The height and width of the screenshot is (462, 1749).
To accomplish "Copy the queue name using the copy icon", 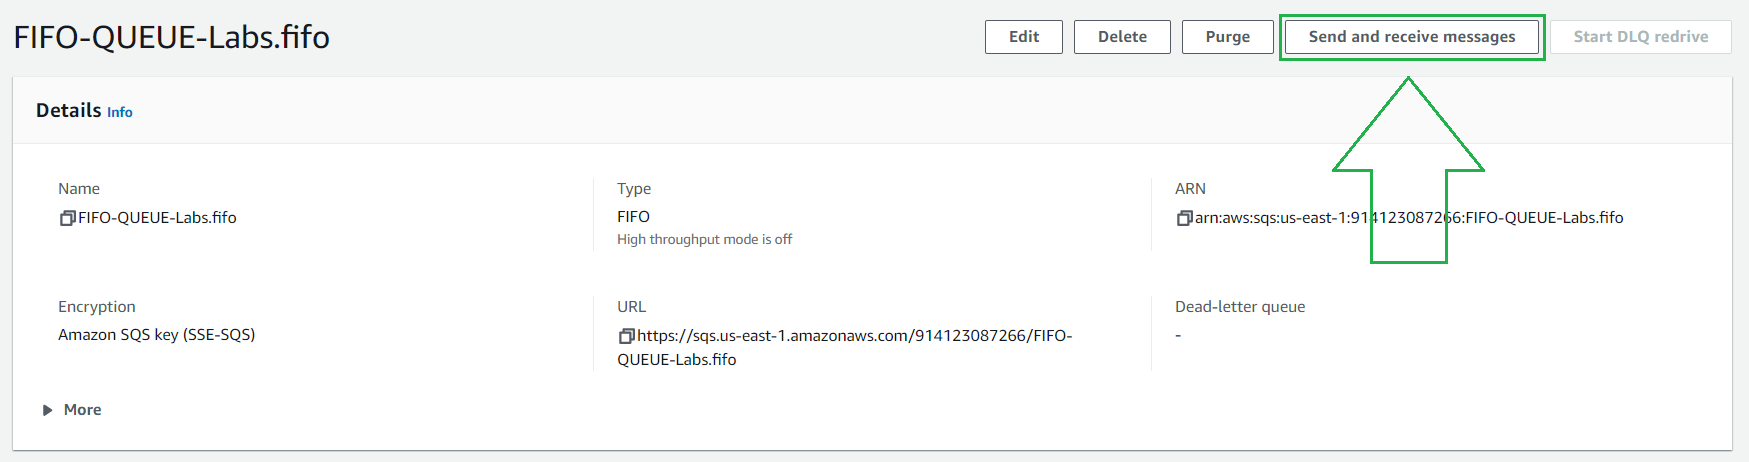I will (x=67, y=218).
